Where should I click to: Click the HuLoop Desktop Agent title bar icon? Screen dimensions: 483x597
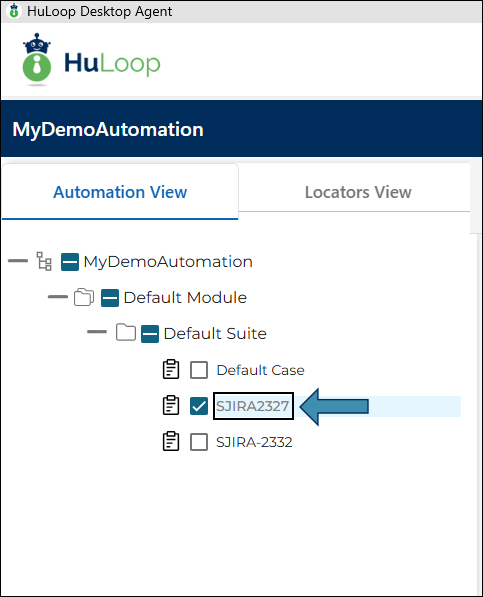[x=14, y=11]
